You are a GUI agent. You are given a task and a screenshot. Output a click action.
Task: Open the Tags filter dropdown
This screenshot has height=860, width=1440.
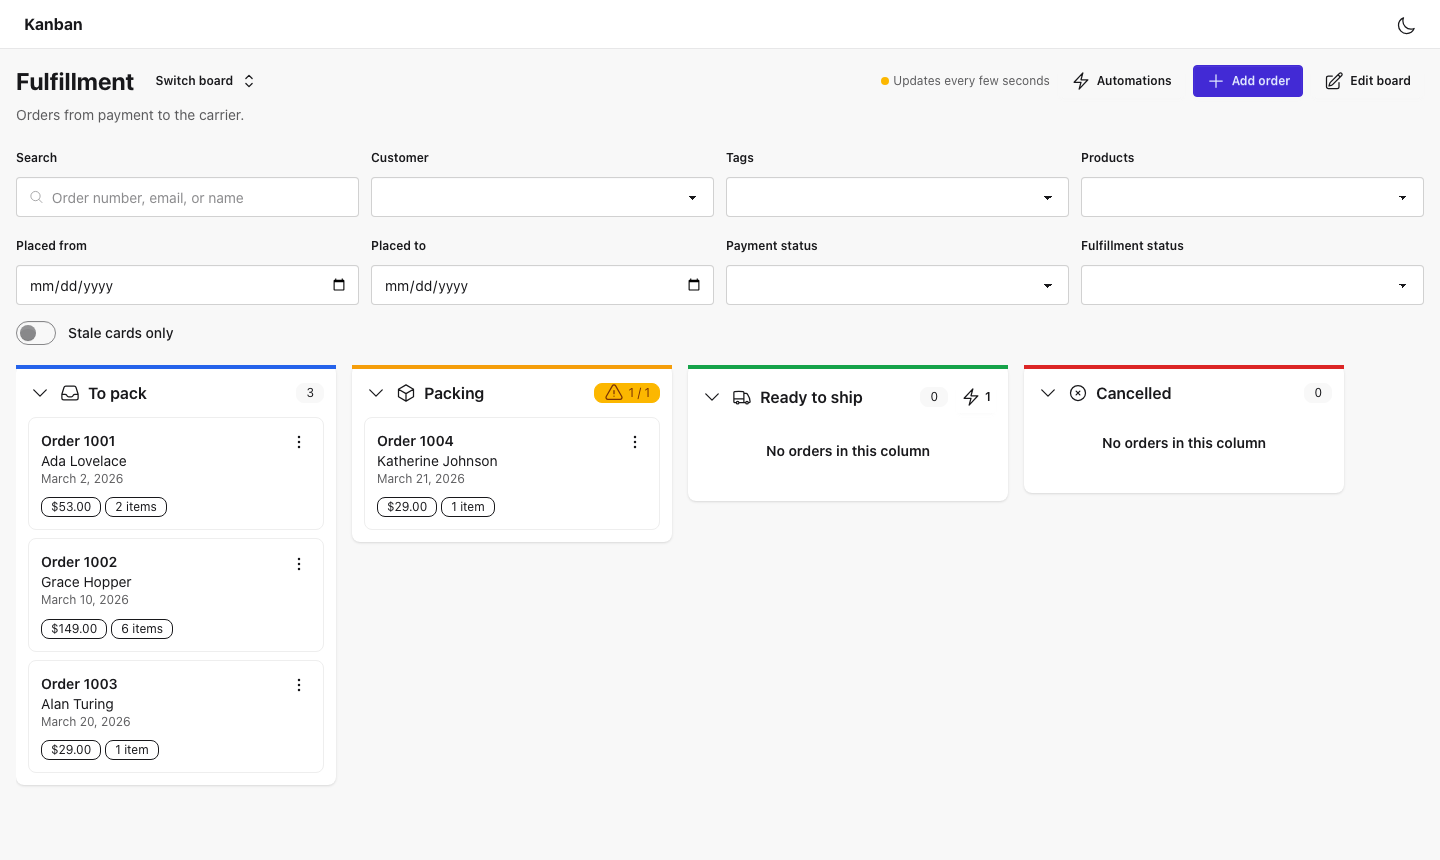[897, 197]
